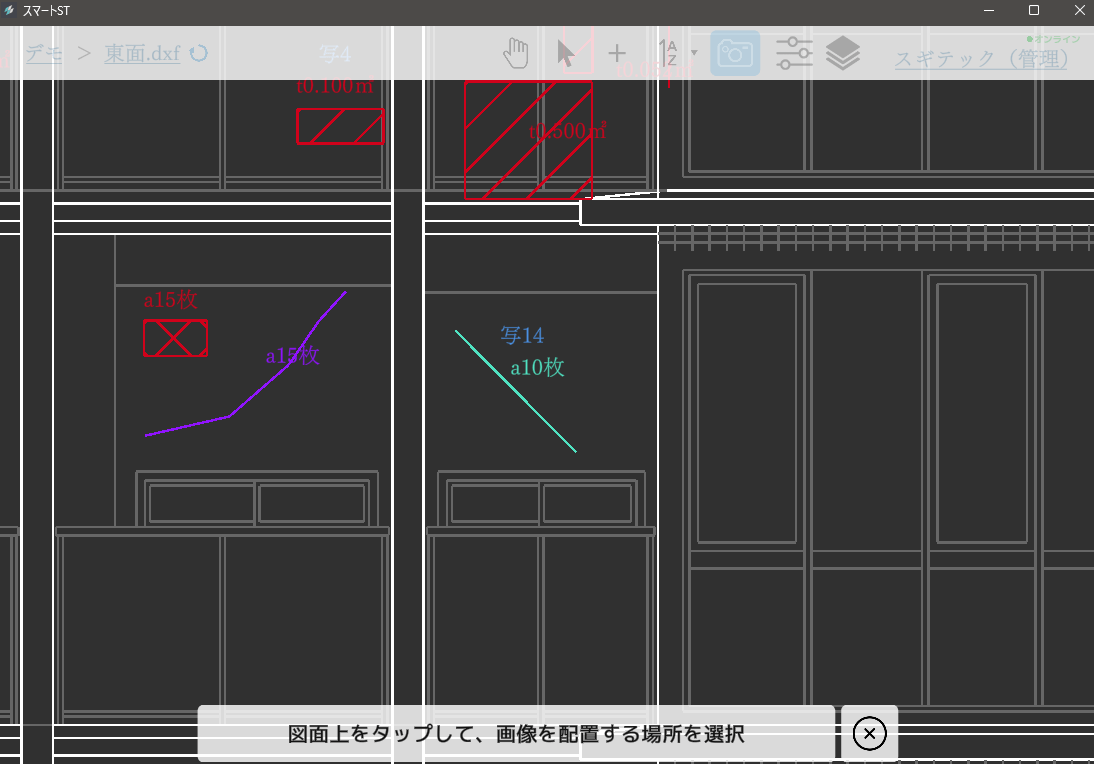Open the sort dropdown arrow
Screen dimensions: 1094x764
click(x=694, y=52)
